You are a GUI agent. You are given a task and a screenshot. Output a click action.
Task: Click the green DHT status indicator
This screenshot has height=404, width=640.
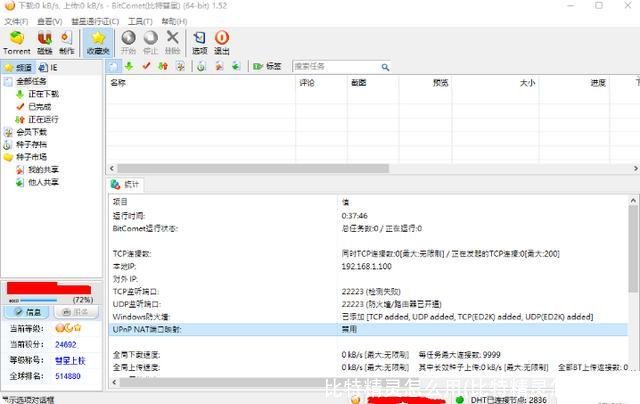pos(460,400)
